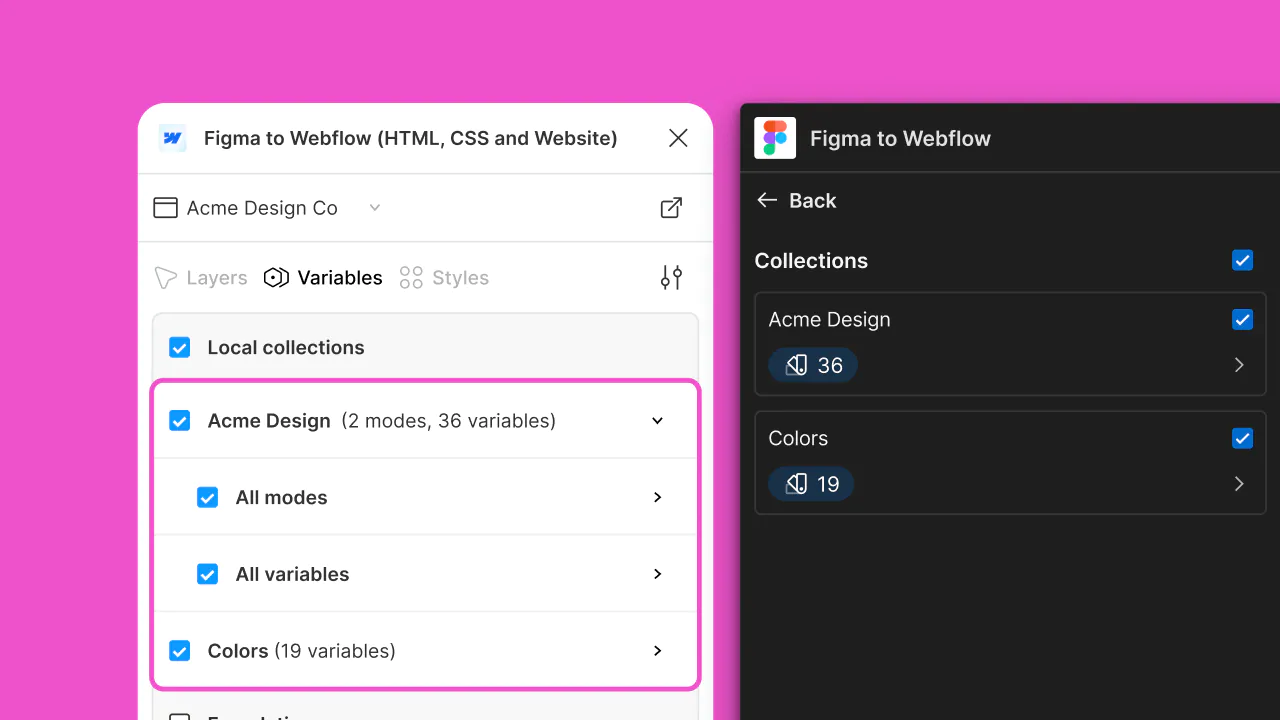The width and height of the screenshot is (1280, 720).
Task: Click the Back arrow icon
Action: 767,200
